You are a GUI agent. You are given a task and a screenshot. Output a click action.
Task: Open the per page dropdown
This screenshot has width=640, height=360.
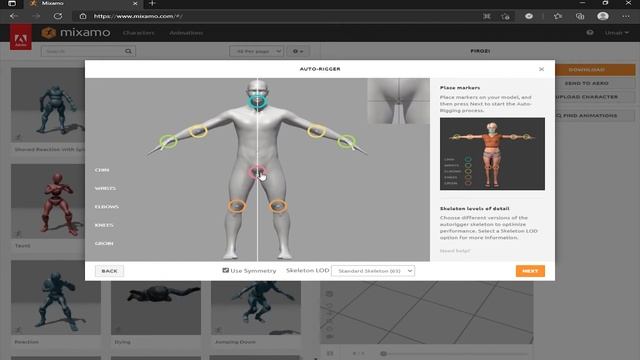tap(256, 51)
